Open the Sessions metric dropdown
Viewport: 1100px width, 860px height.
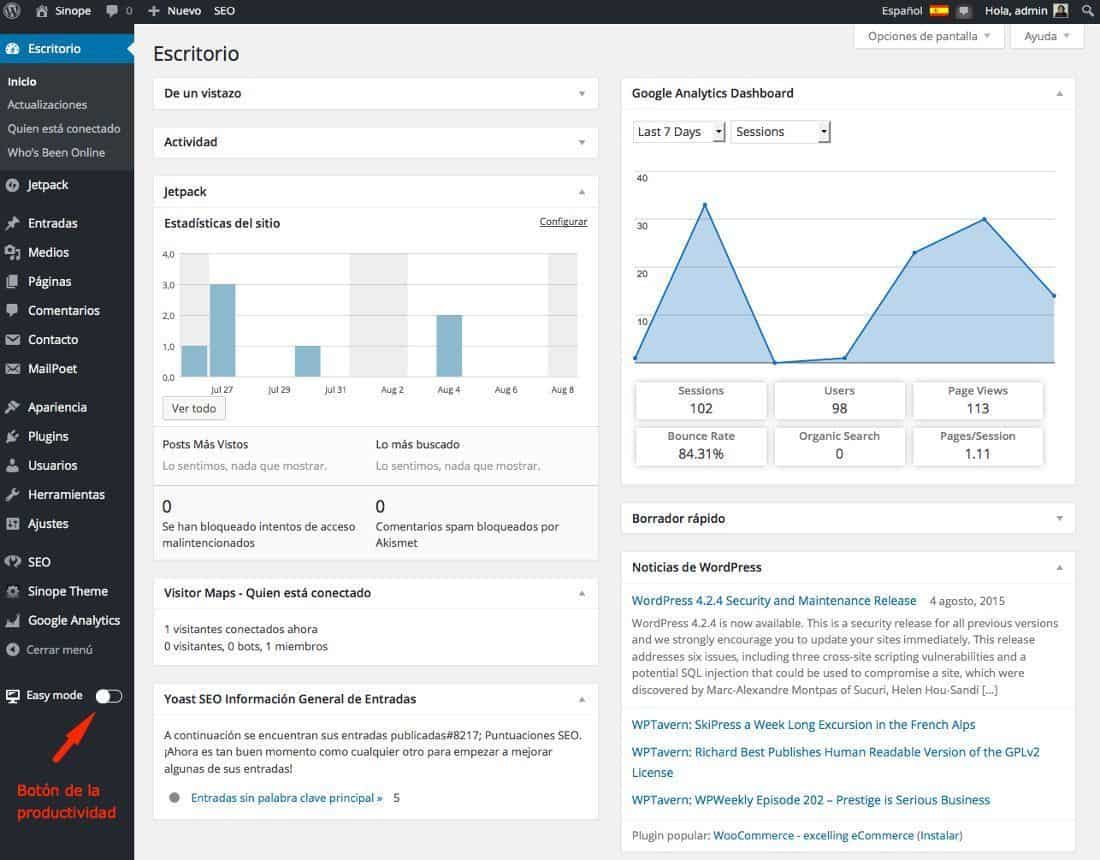click(781, 132)
